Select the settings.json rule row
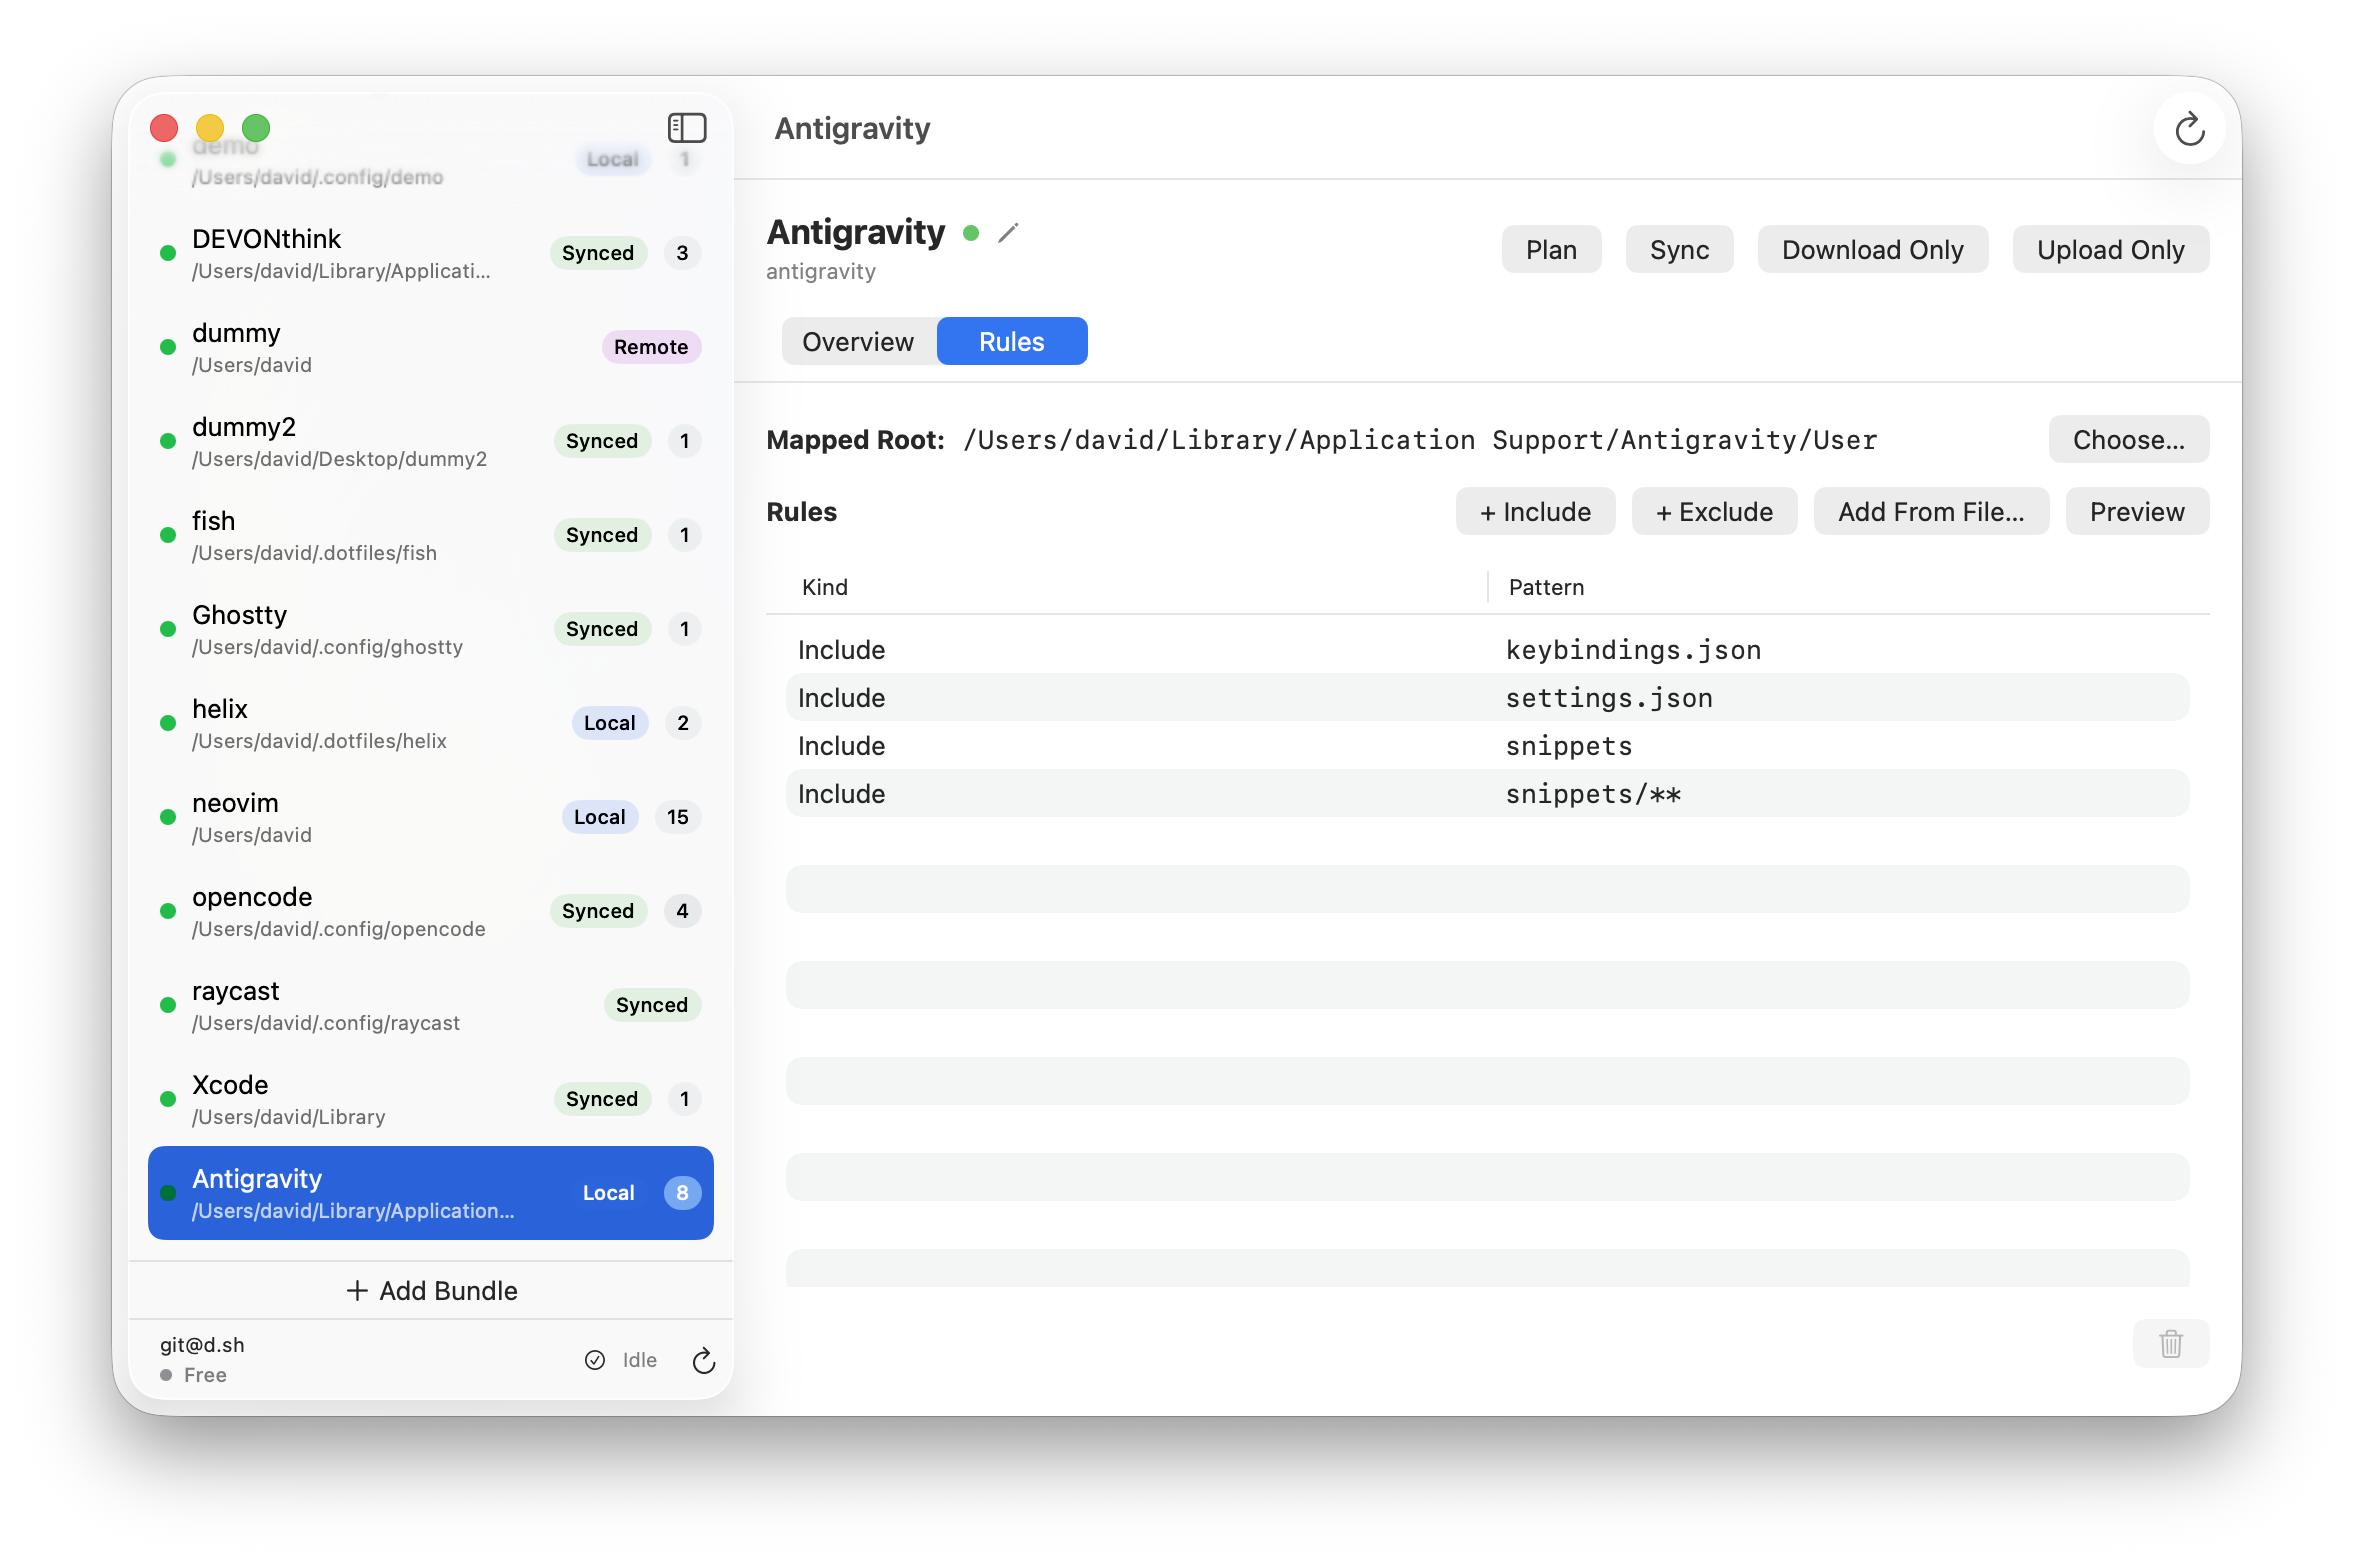The image size is (2354, 1564). [1486, 698]
